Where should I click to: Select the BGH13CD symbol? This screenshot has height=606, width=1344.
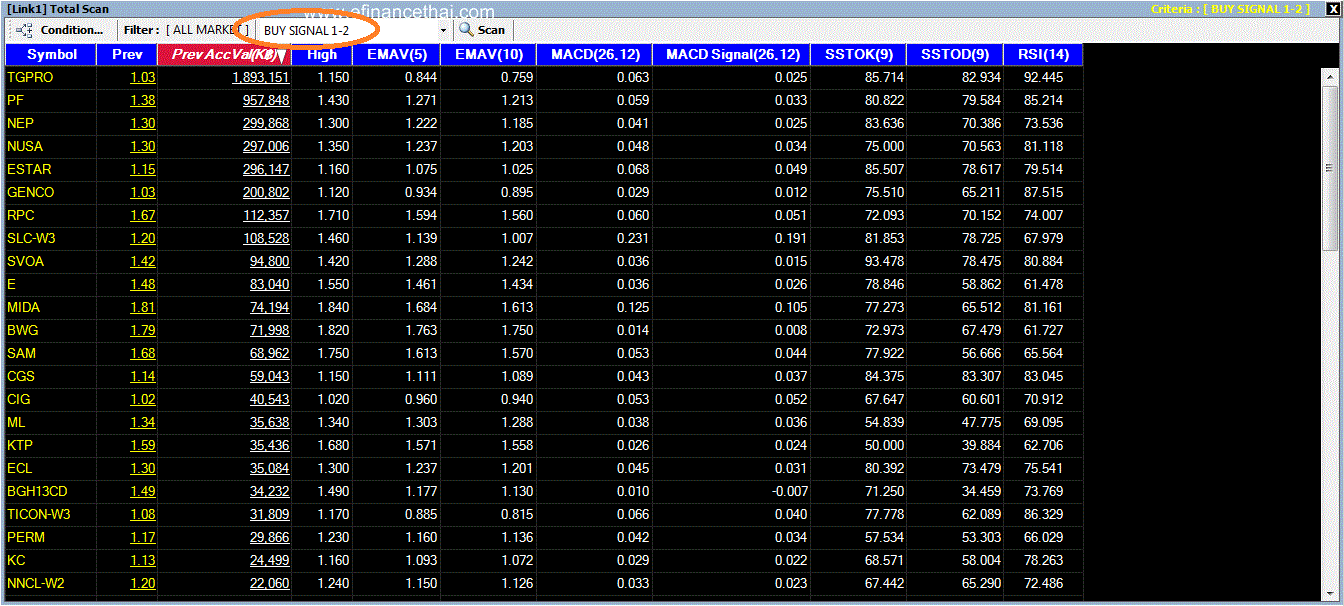coord(37,491)
